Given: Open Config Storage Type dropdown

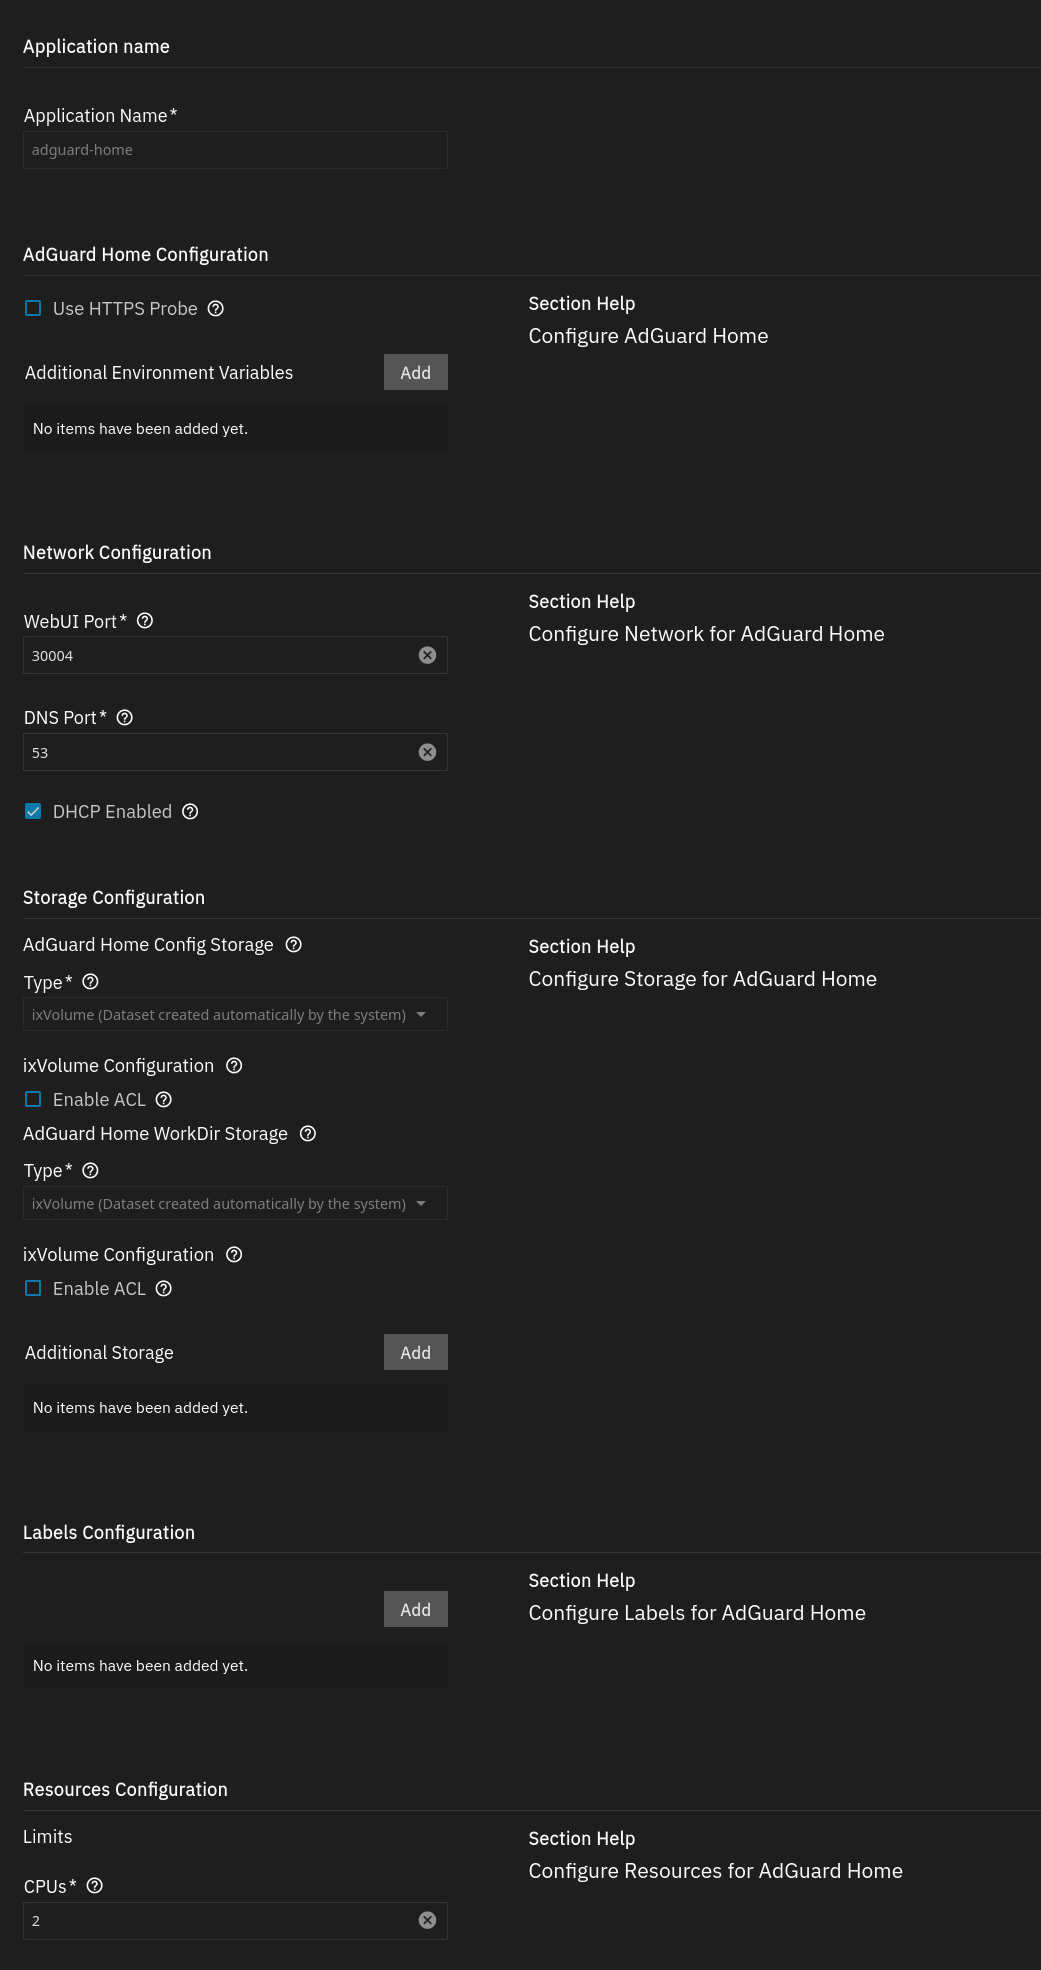Looking at the screenshot, I should tap(235, 1015).
